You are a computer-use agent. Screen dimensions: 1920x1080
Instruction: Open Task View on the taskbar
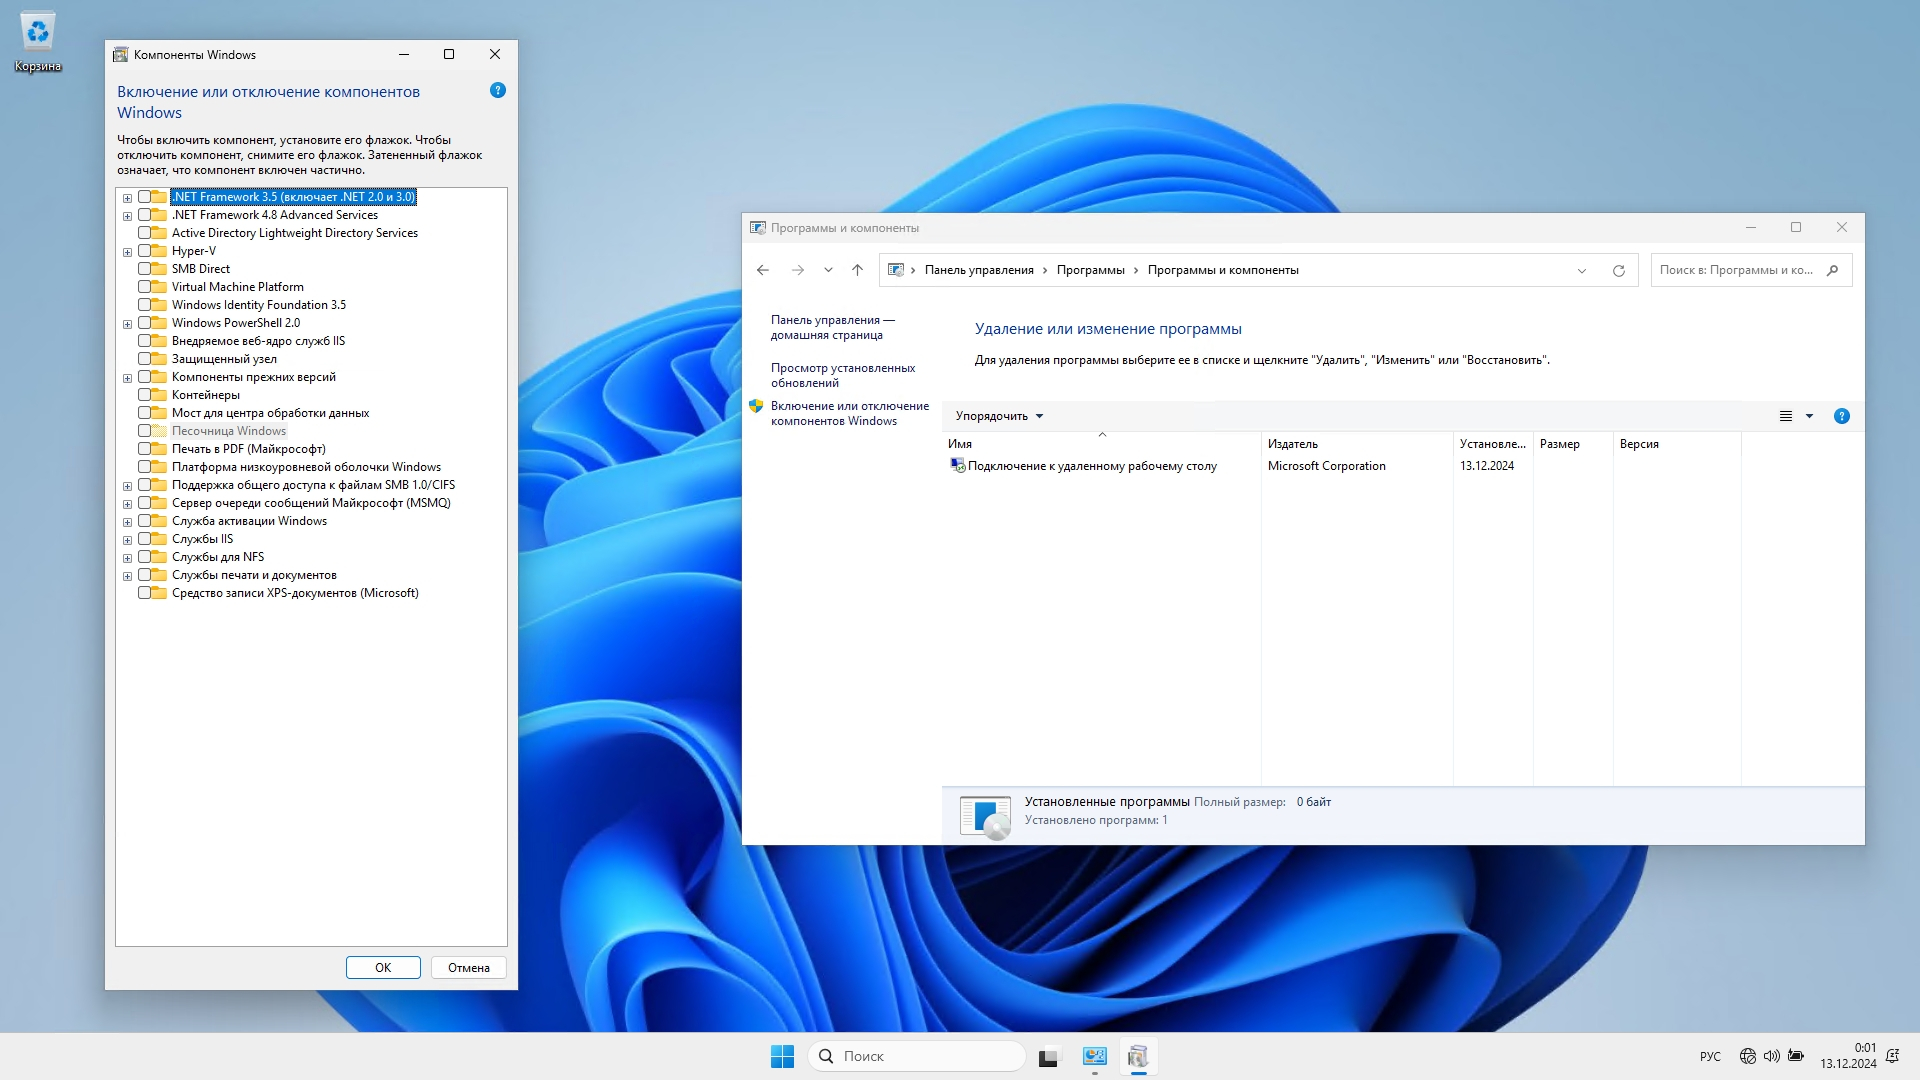[x=1048, y=1056]
